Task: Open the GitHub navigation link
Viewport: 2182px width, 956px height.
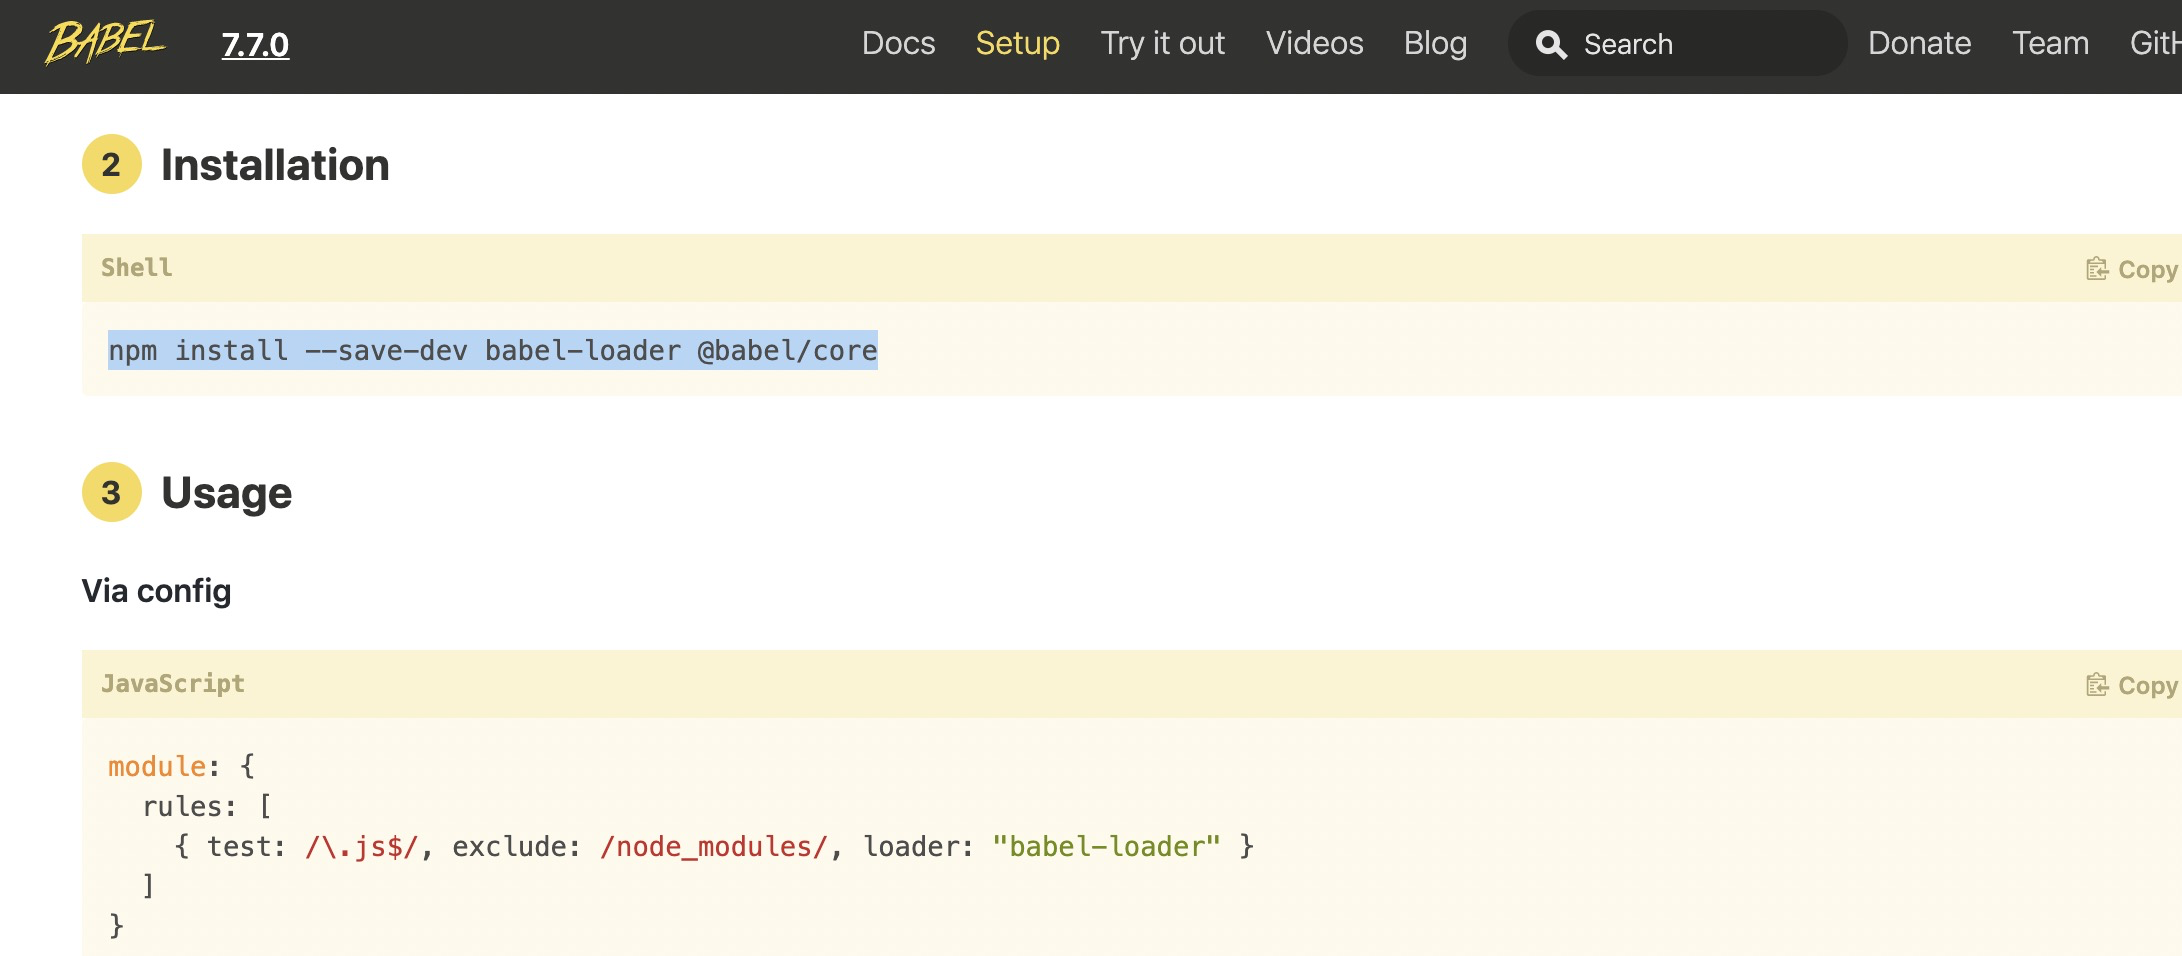Action: [2155, 43]
